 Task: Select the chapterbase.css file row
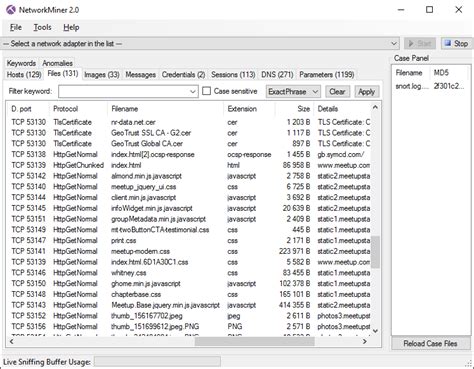point(189,294)
